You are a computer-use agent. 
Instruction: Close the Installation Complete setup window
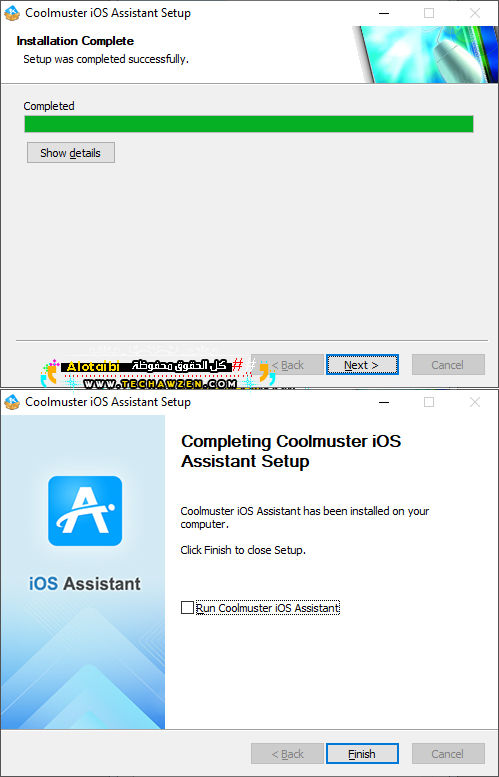(x=475, y=13)
